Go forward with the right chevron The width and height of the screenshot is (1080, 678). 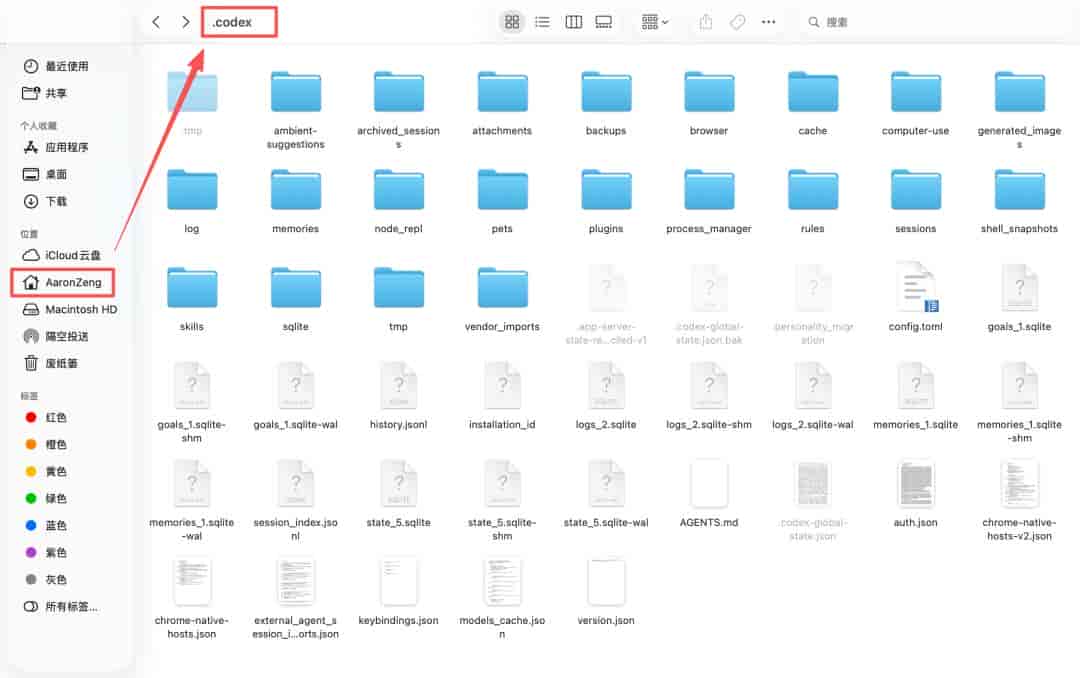pyautogui.click(x=185, y=22)
